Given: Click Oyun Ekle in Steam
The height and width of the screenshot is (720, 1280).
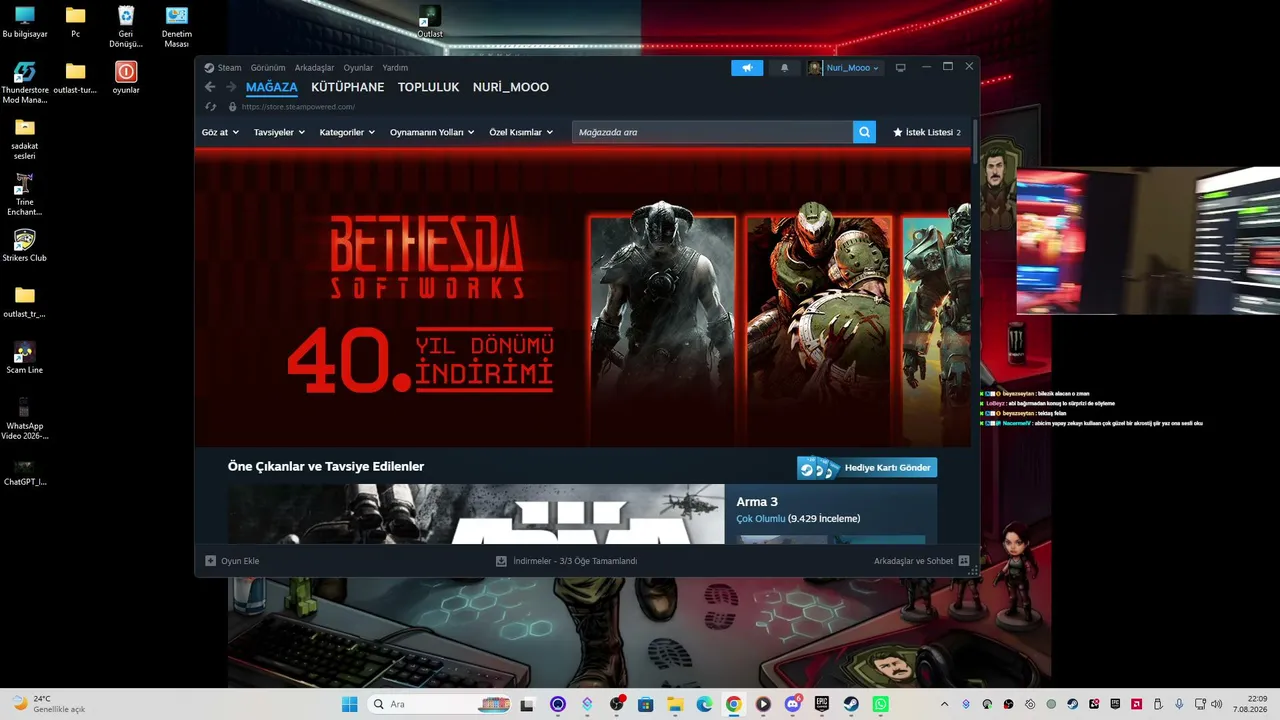Looking at the screenshot, I should 232,561.
